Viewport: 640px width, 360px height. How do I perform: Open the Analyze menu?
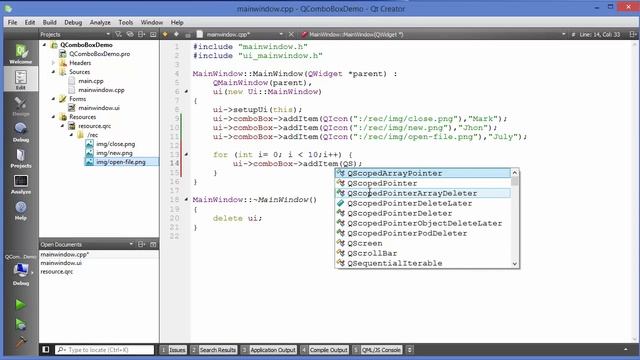point(100,22)
